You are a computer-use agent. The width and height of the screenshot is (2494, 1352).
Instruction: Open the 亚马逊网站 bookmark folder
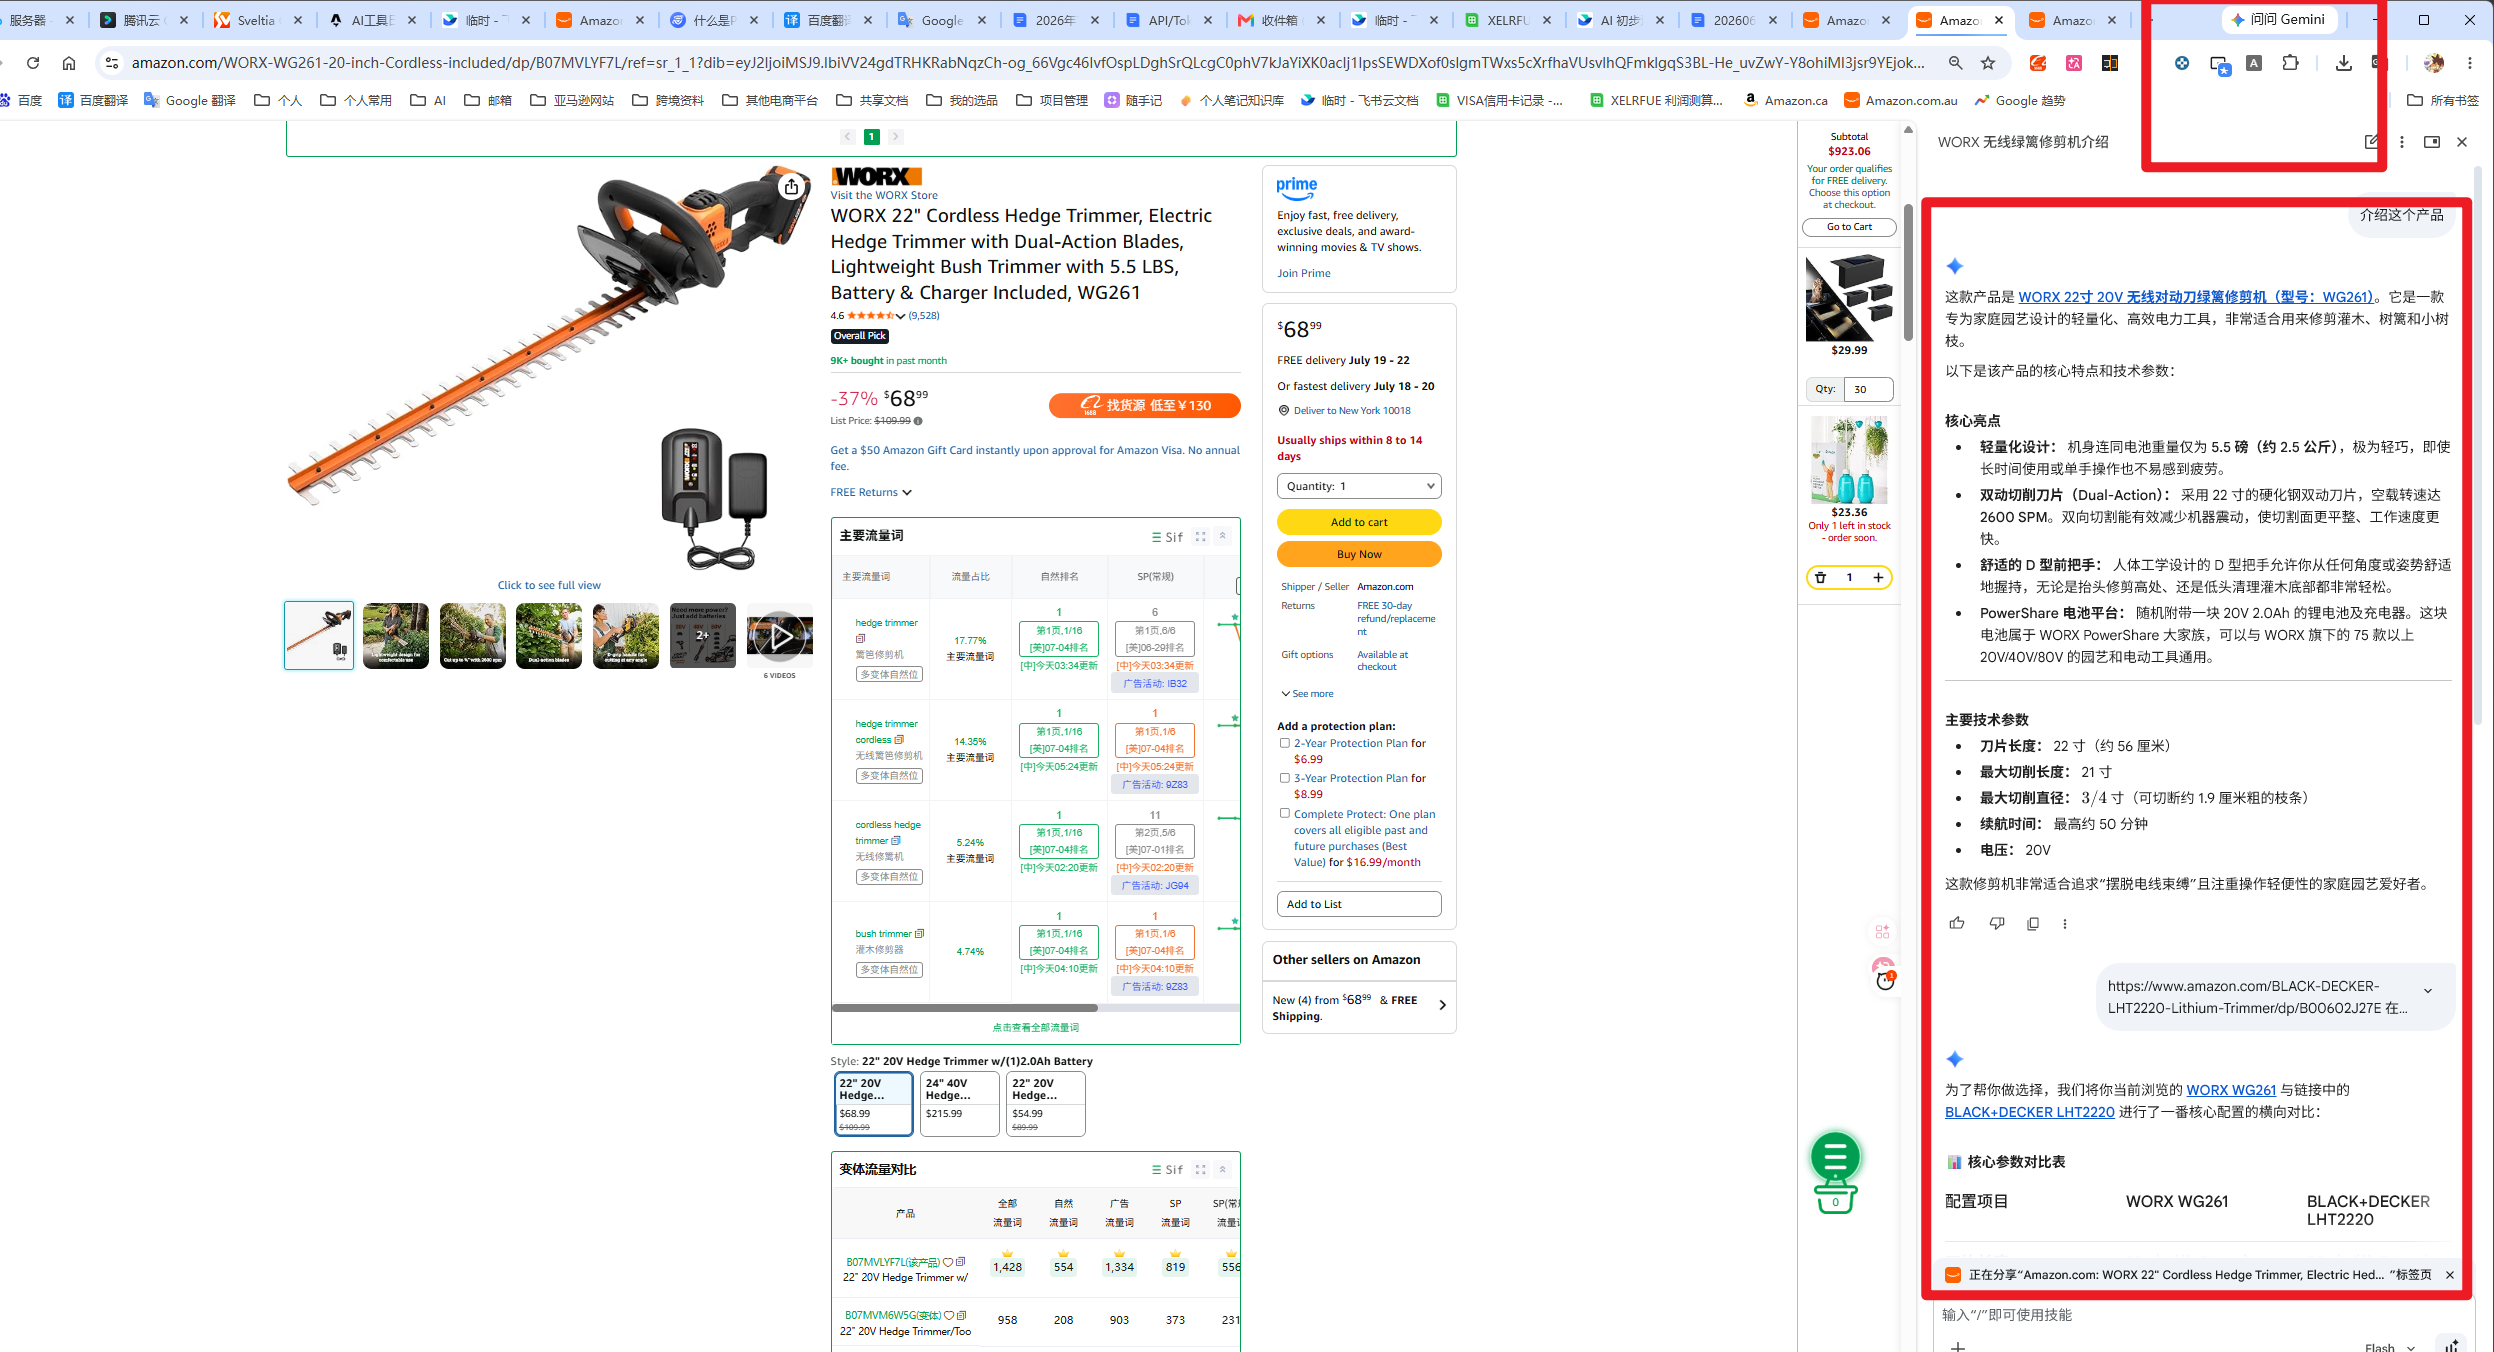point(572,100)
